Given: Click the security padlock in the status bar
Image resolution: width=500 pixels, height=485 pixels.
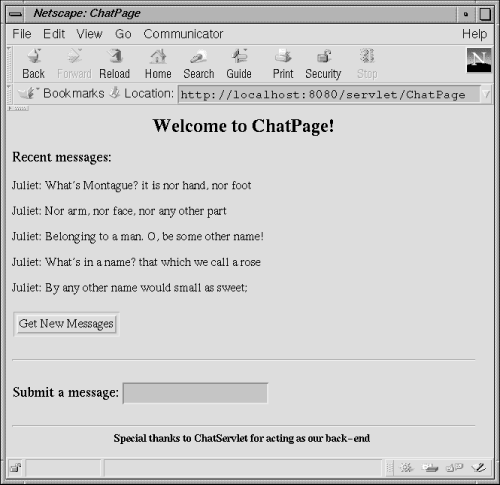Looking at the screenshot, I should click(x=15, y=468).
